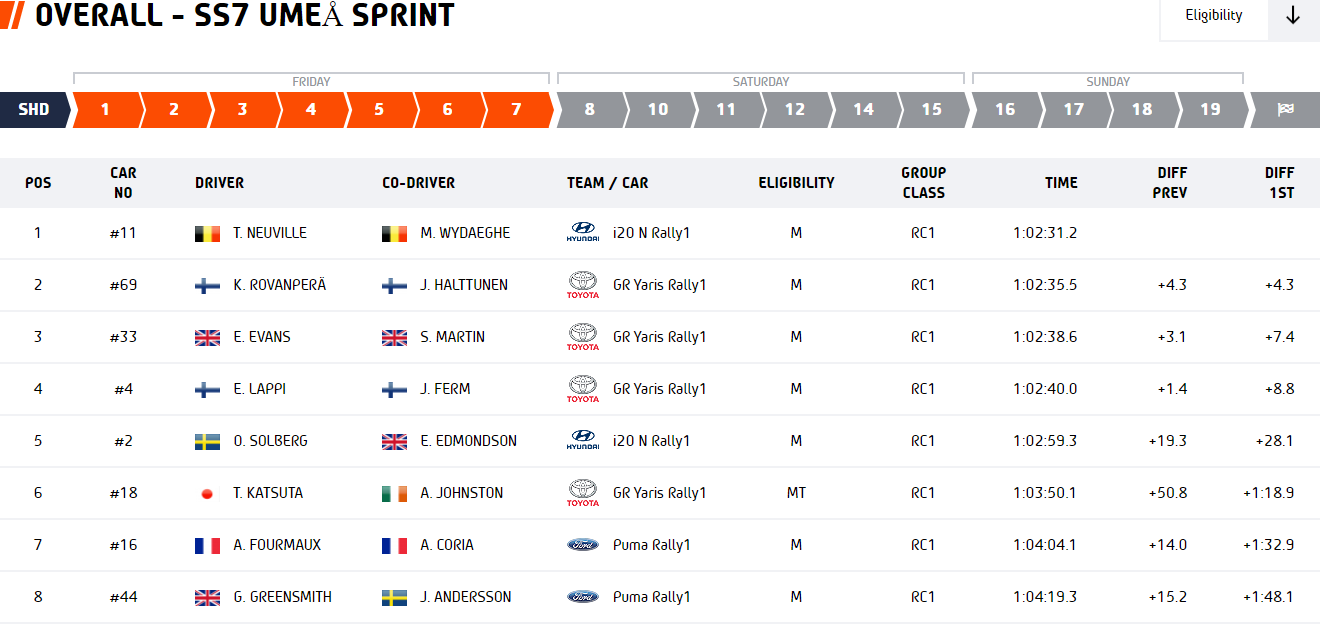The width and height of the screenshot is (1328, 625).
Task: Select the SHD shakedown tab
Action: tap(34, 110)
